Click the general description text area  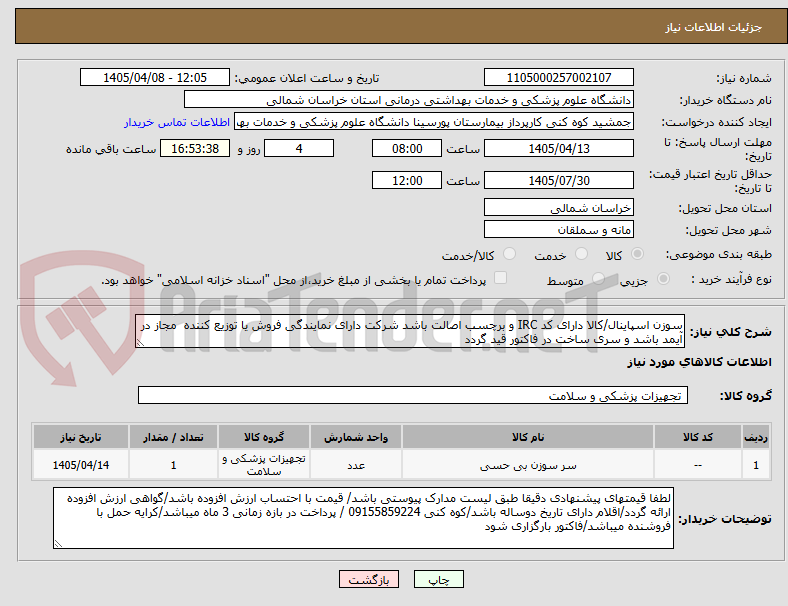click(410, 332)
